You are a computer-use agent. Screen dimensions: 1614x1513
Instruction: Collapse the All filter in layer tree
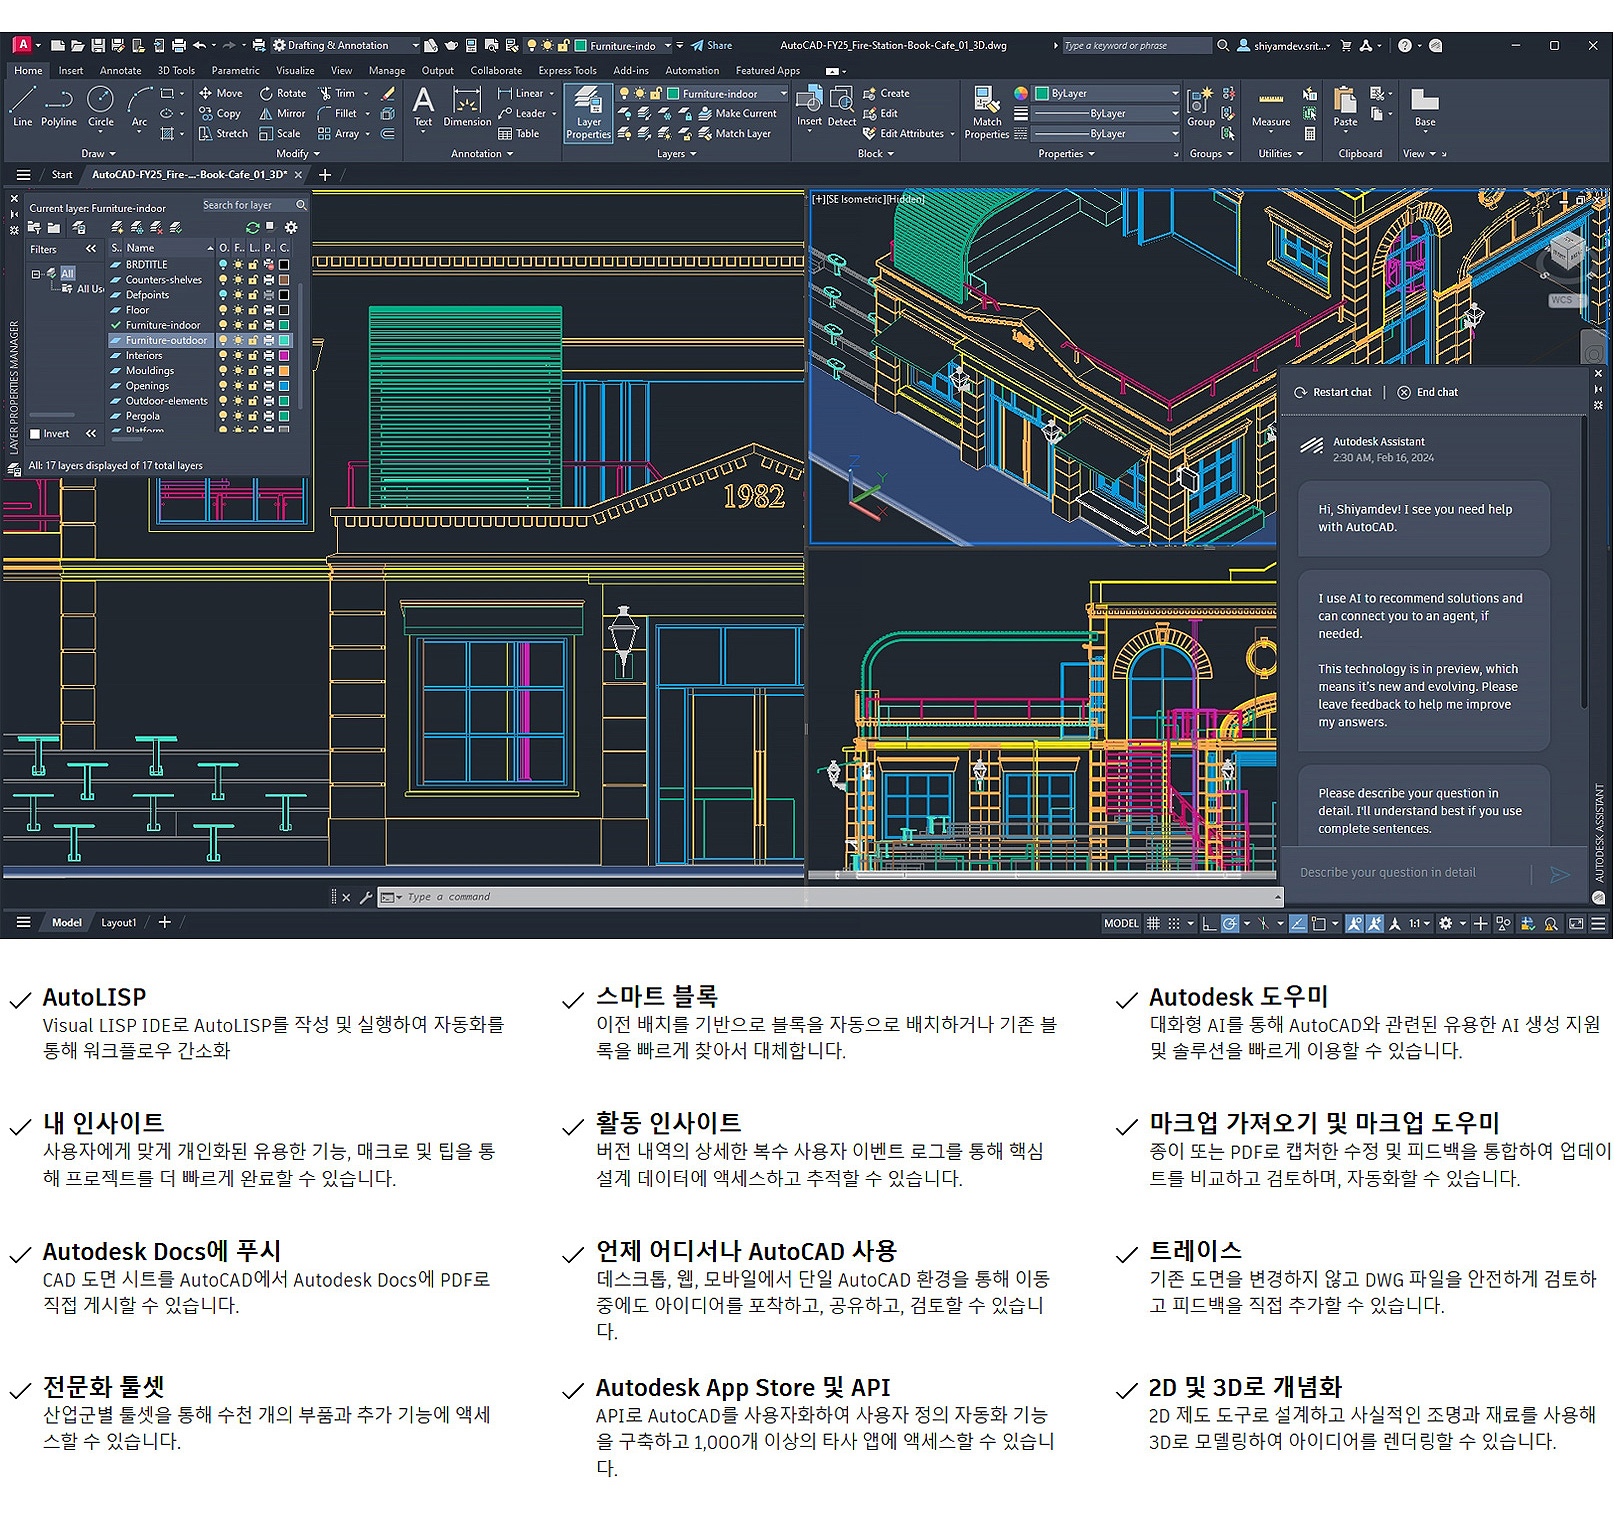point(37,272)
